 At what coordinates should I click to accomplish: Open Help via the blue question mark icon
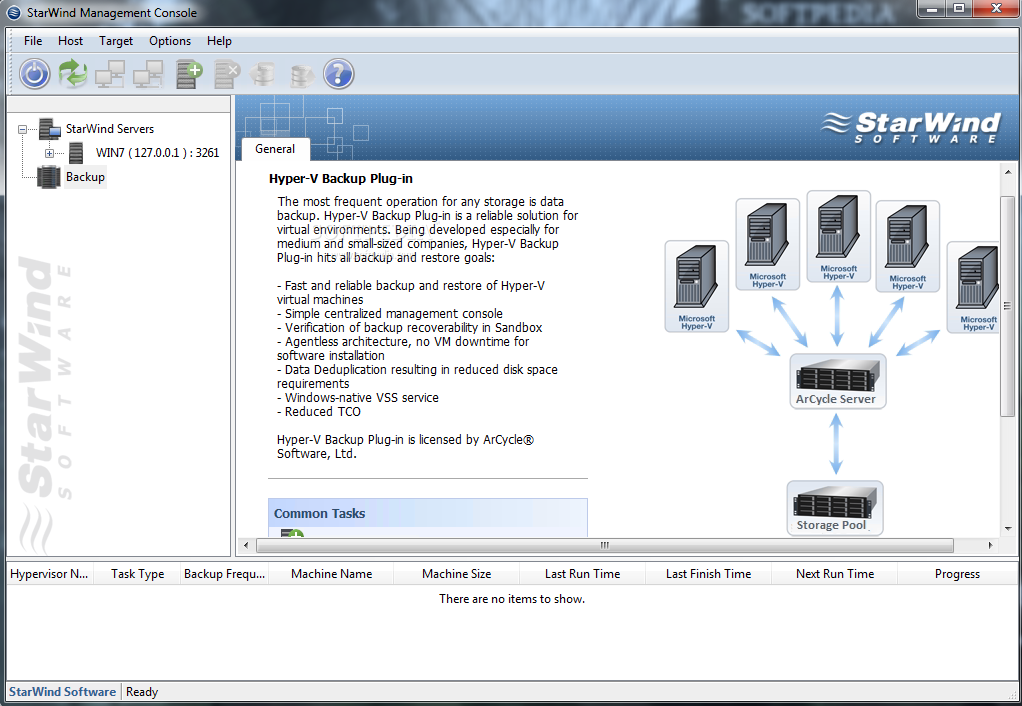tap(339, 74)
